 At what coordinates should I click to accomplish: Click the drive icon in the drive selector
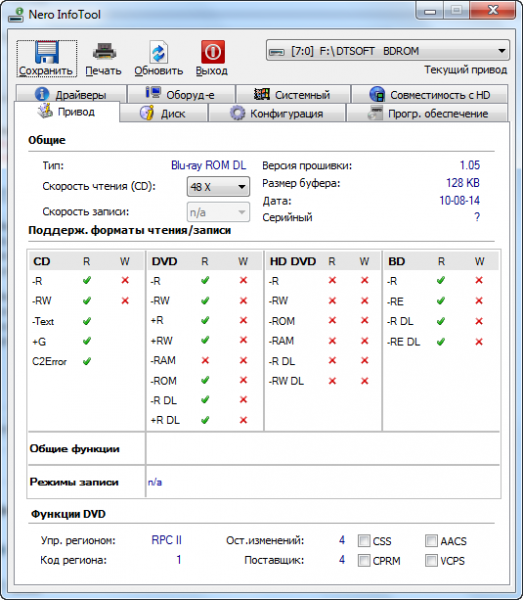tap(276, 51)
